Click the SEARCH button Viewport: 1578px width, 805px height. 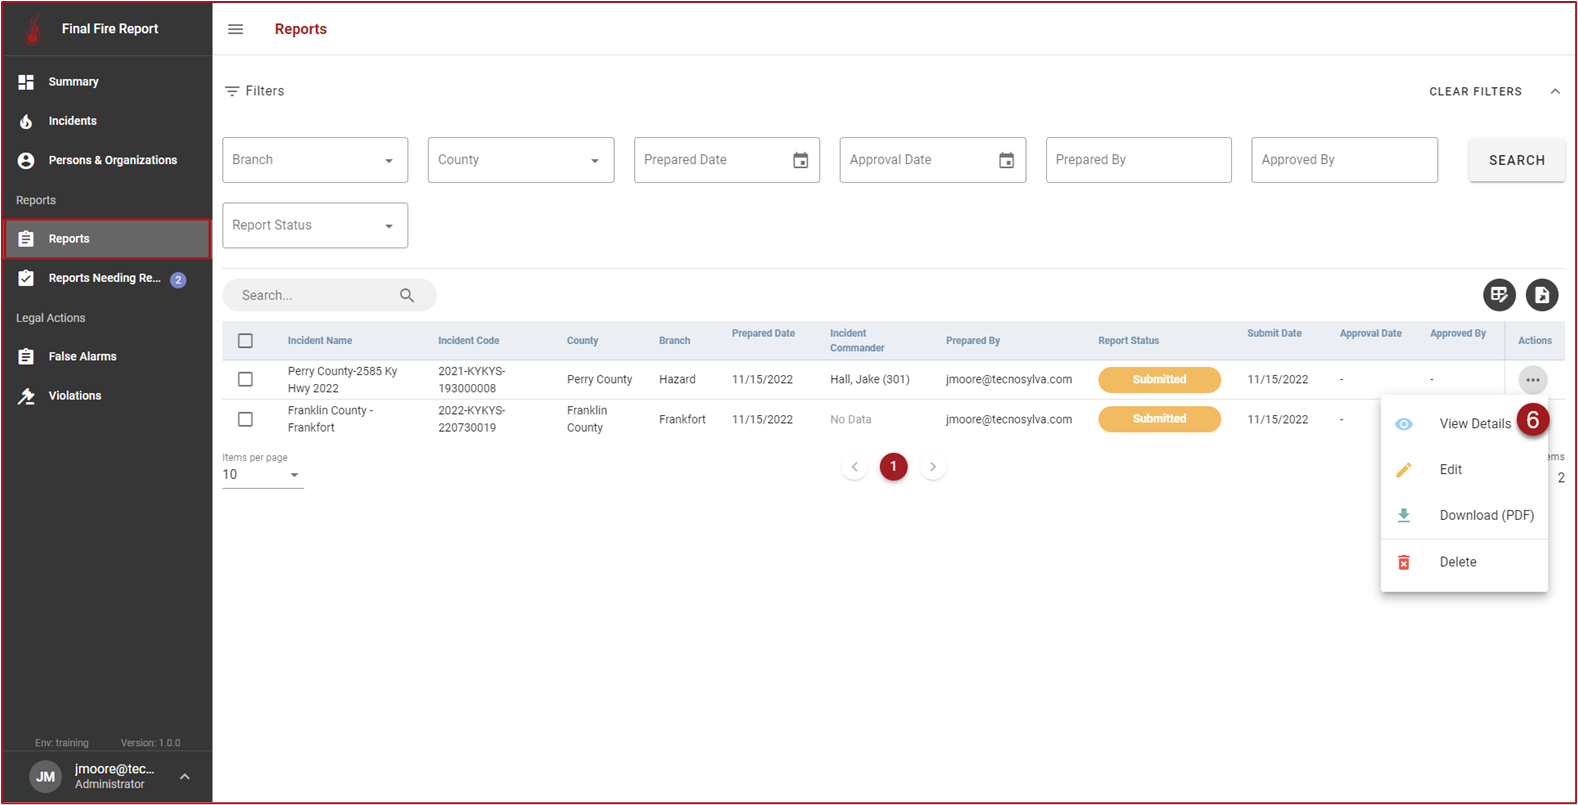[1516, 160]
